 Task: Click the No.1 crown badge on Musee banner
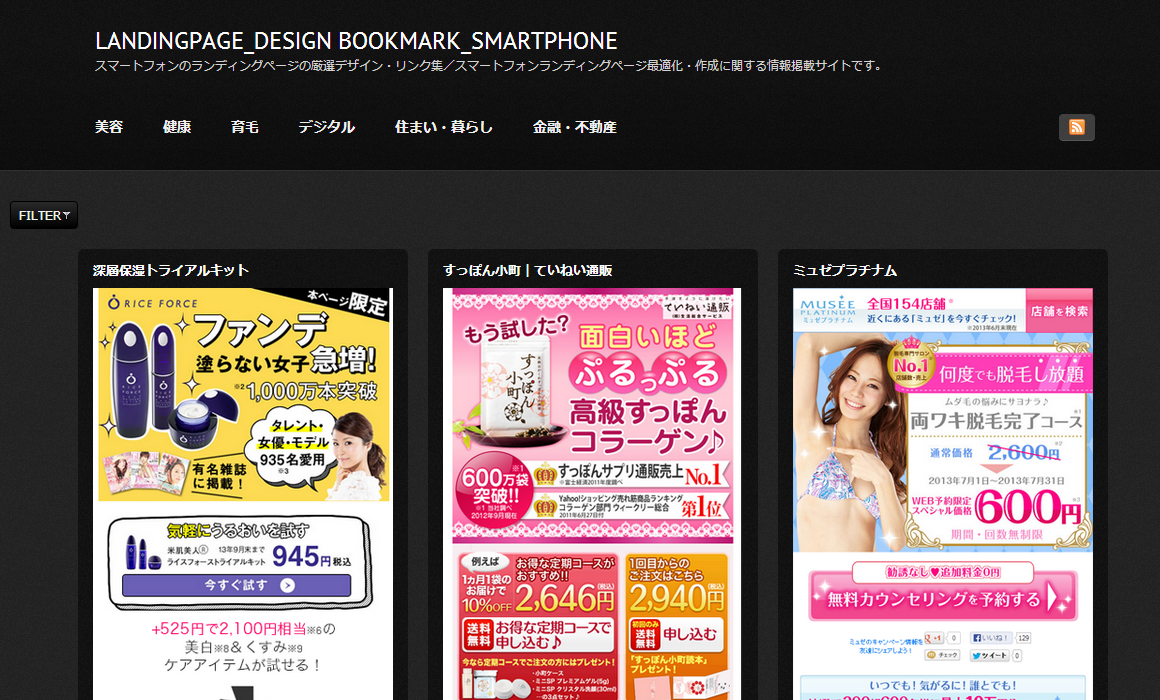click(x=911, y=362)
